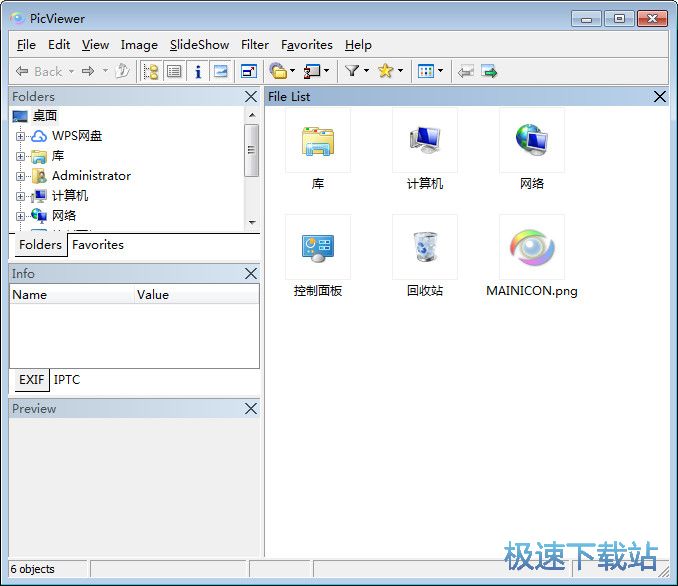Click the green next image arrow icon
Viewport: 678px width, 586px height.
(x=489, y=71)
